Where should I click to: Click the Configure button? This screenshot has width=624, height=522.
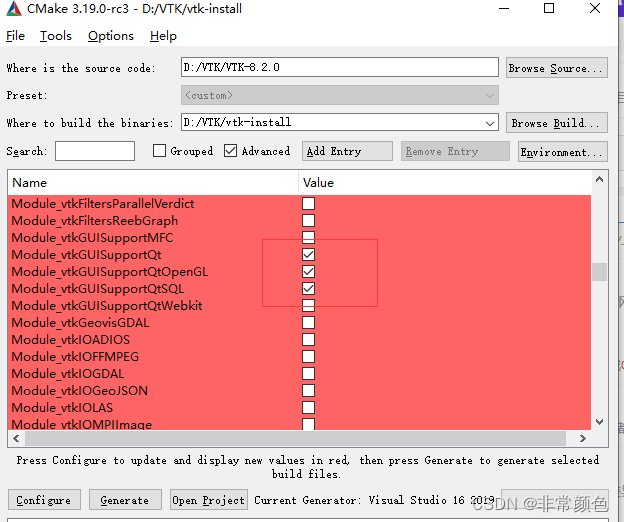44,500
